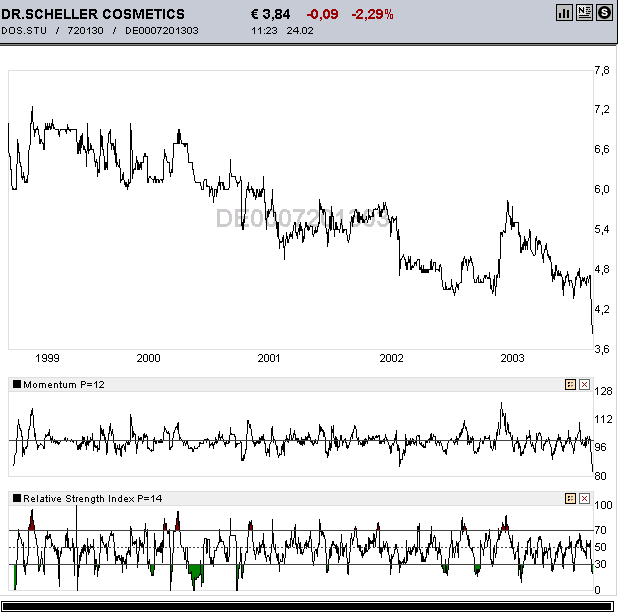
Task: Click the € 3,84 price value
Action: [270, 14]
